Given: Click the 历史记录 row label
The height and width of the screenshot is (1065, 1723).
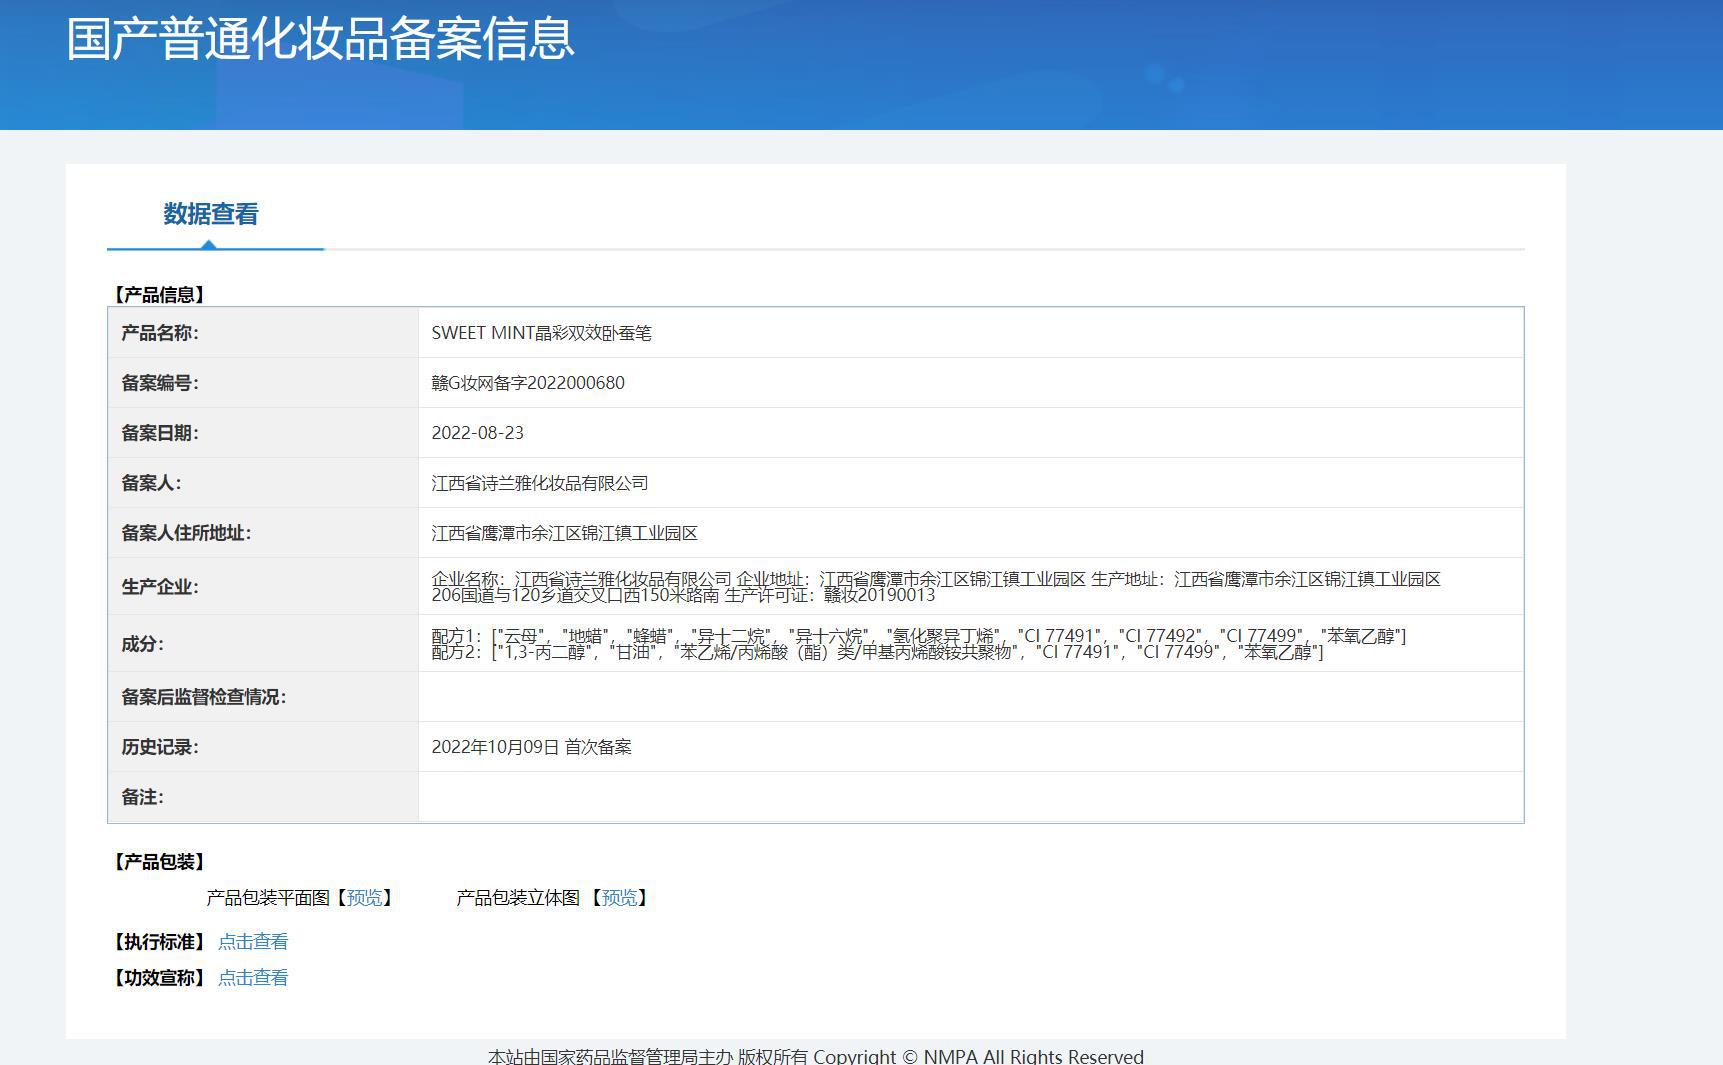Looking at the screenshot, I should pos(160,747).
